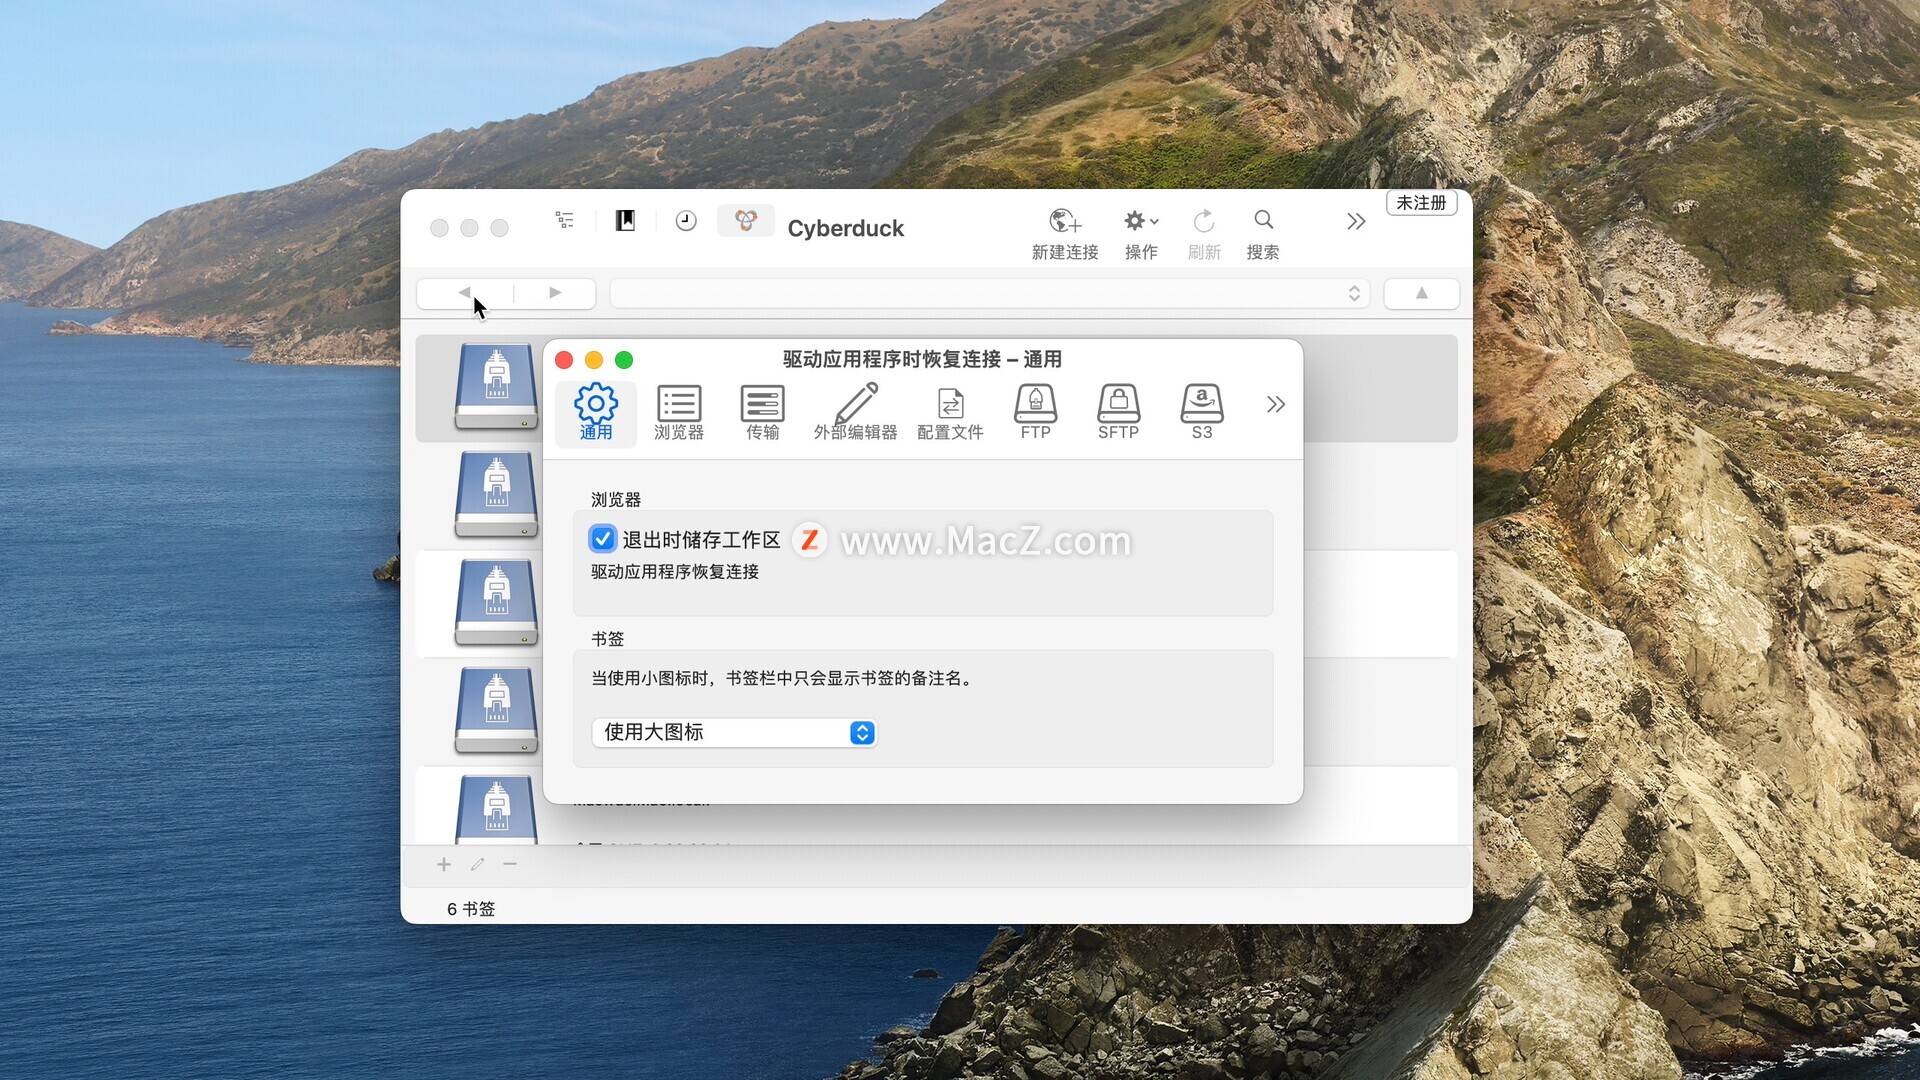Click the Search magnifier icon
Screen dimensions: 1920x1080
coord(1263,221)
